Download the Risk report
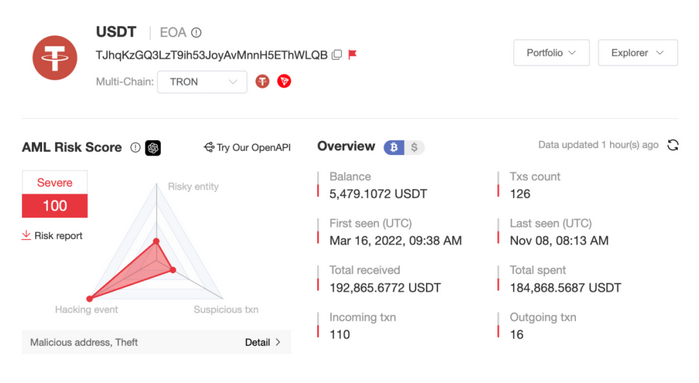 (x=52, y=235)
